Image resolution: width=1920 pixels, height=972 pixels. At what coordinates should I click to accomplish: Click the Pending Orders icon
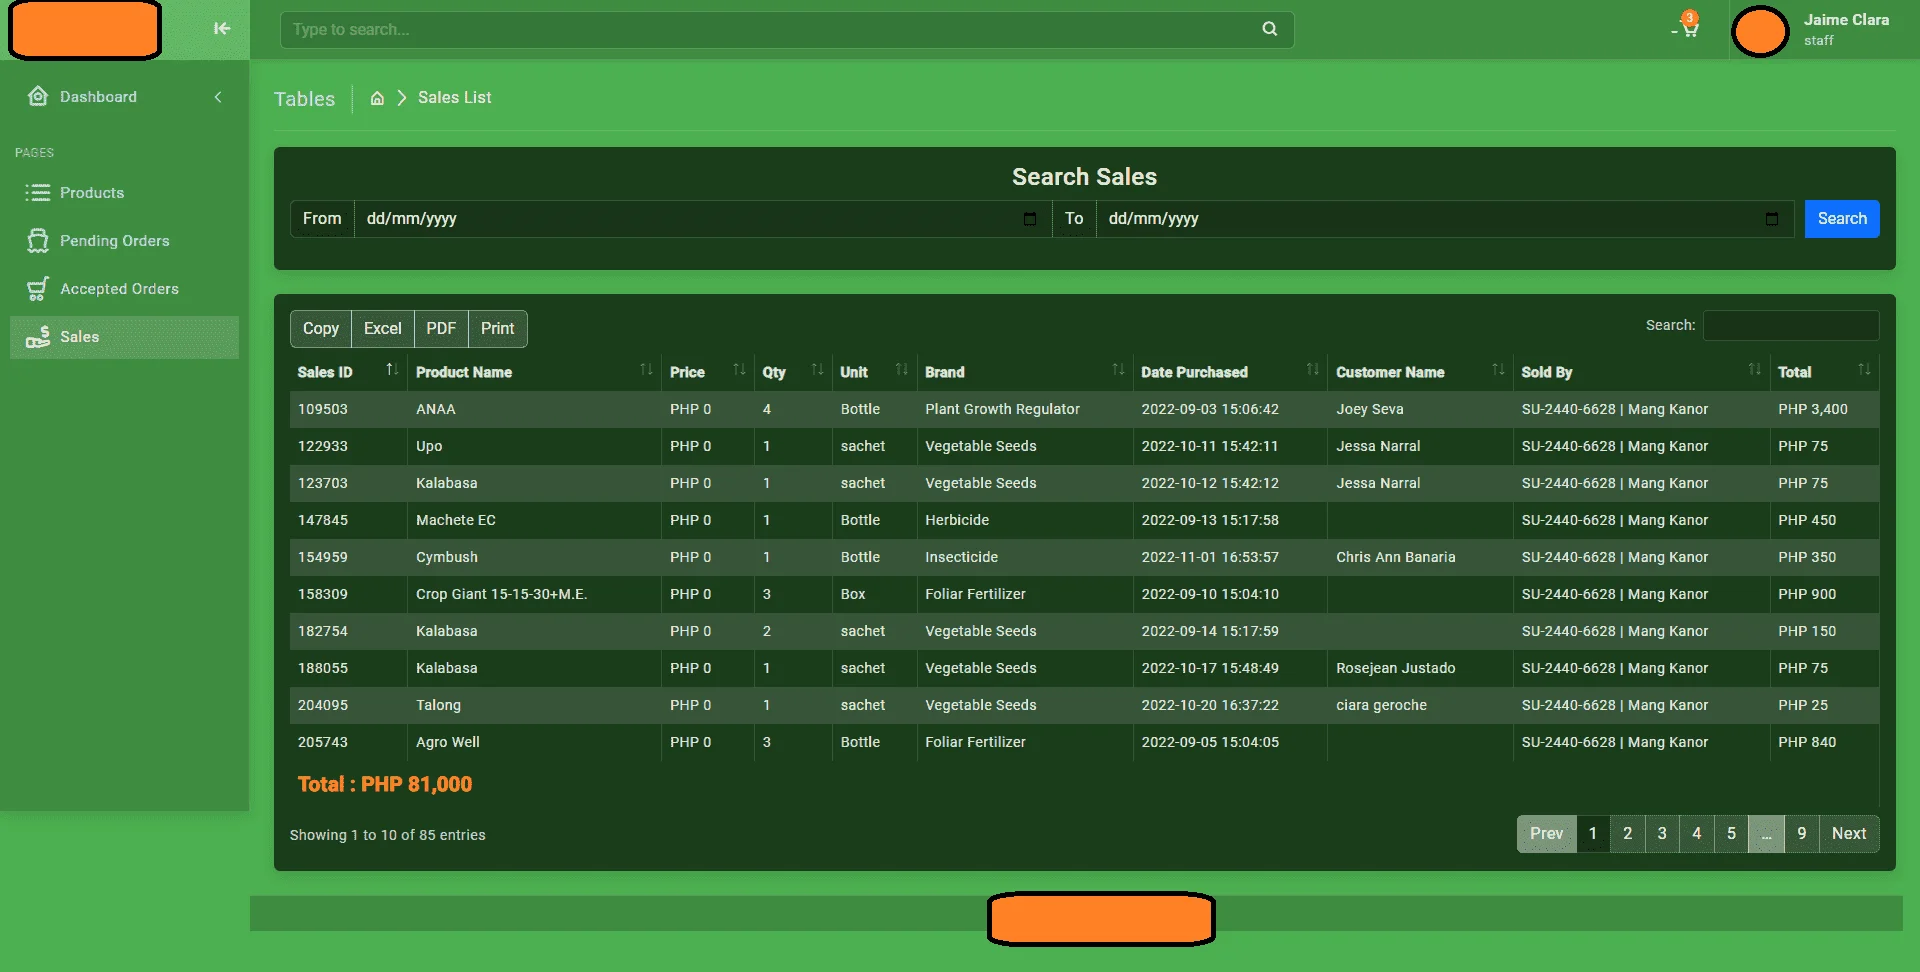[x=38, y=241]
